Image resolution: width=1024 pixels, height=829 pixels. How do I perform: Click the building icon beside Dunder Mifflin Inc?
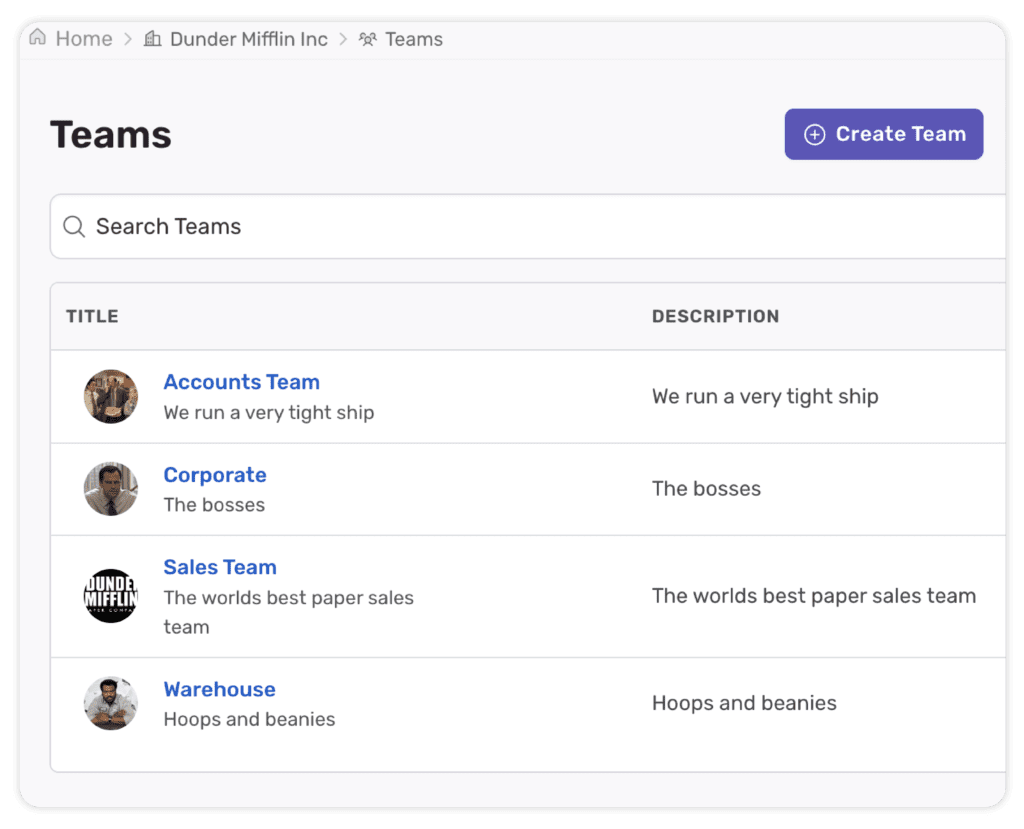[x=153, y=38]
